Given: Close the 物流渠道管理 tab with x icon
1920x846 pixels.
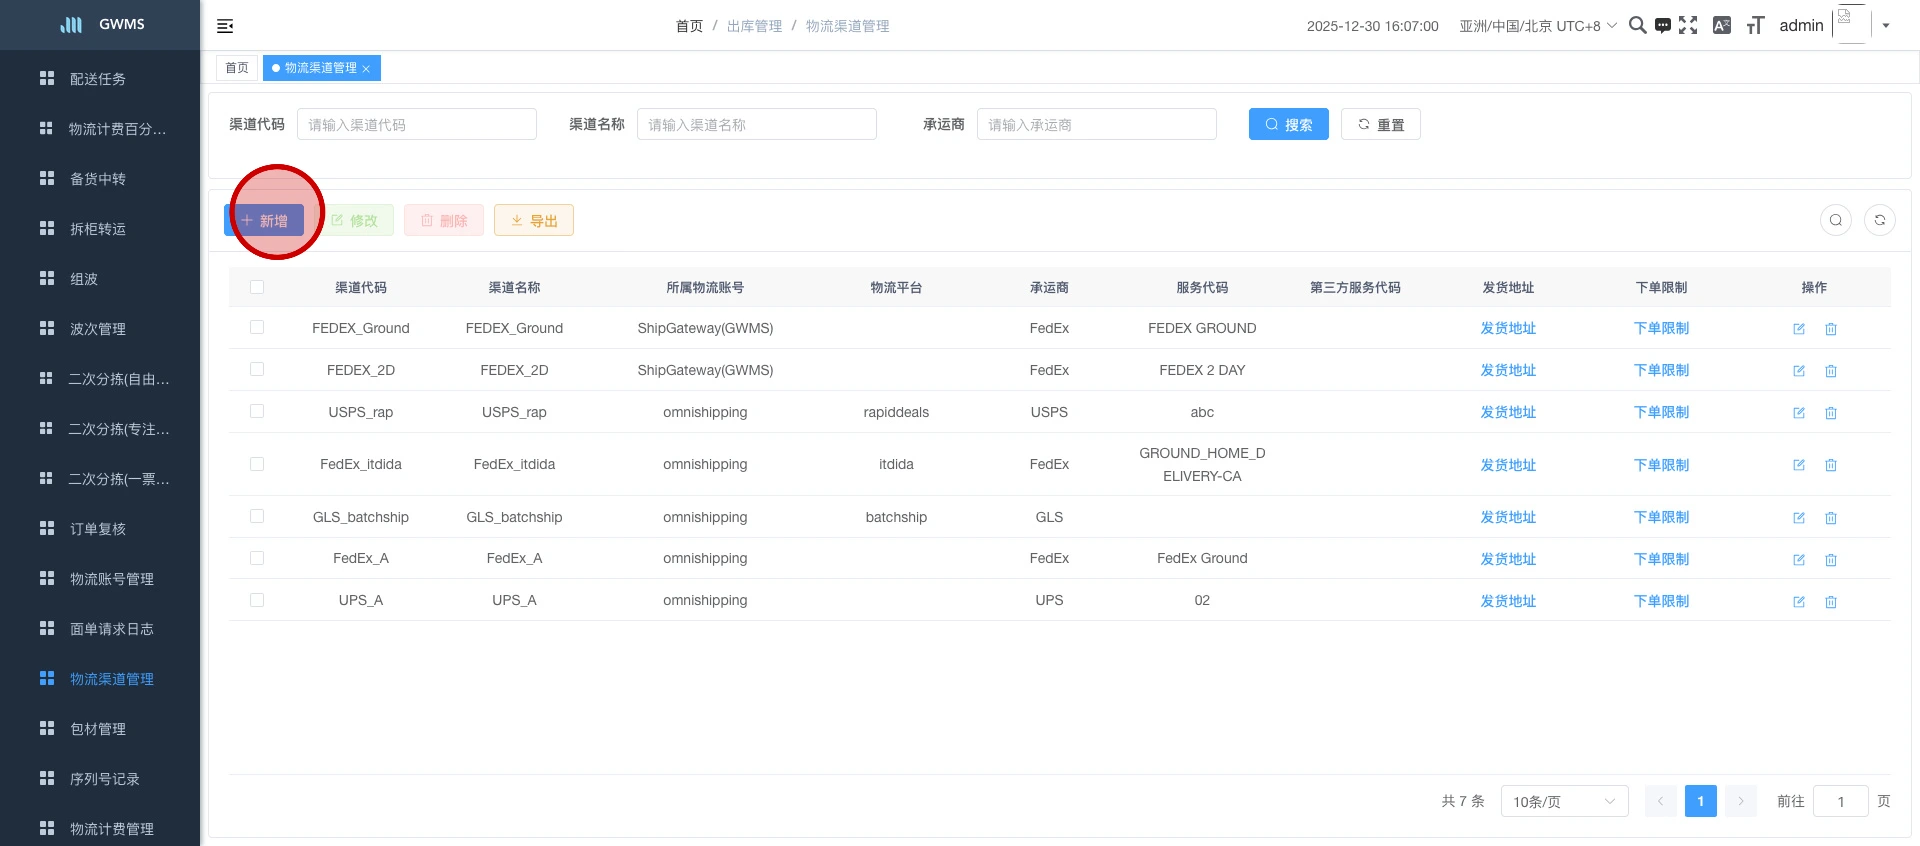Looking at the screenshot, I should 366,69.
